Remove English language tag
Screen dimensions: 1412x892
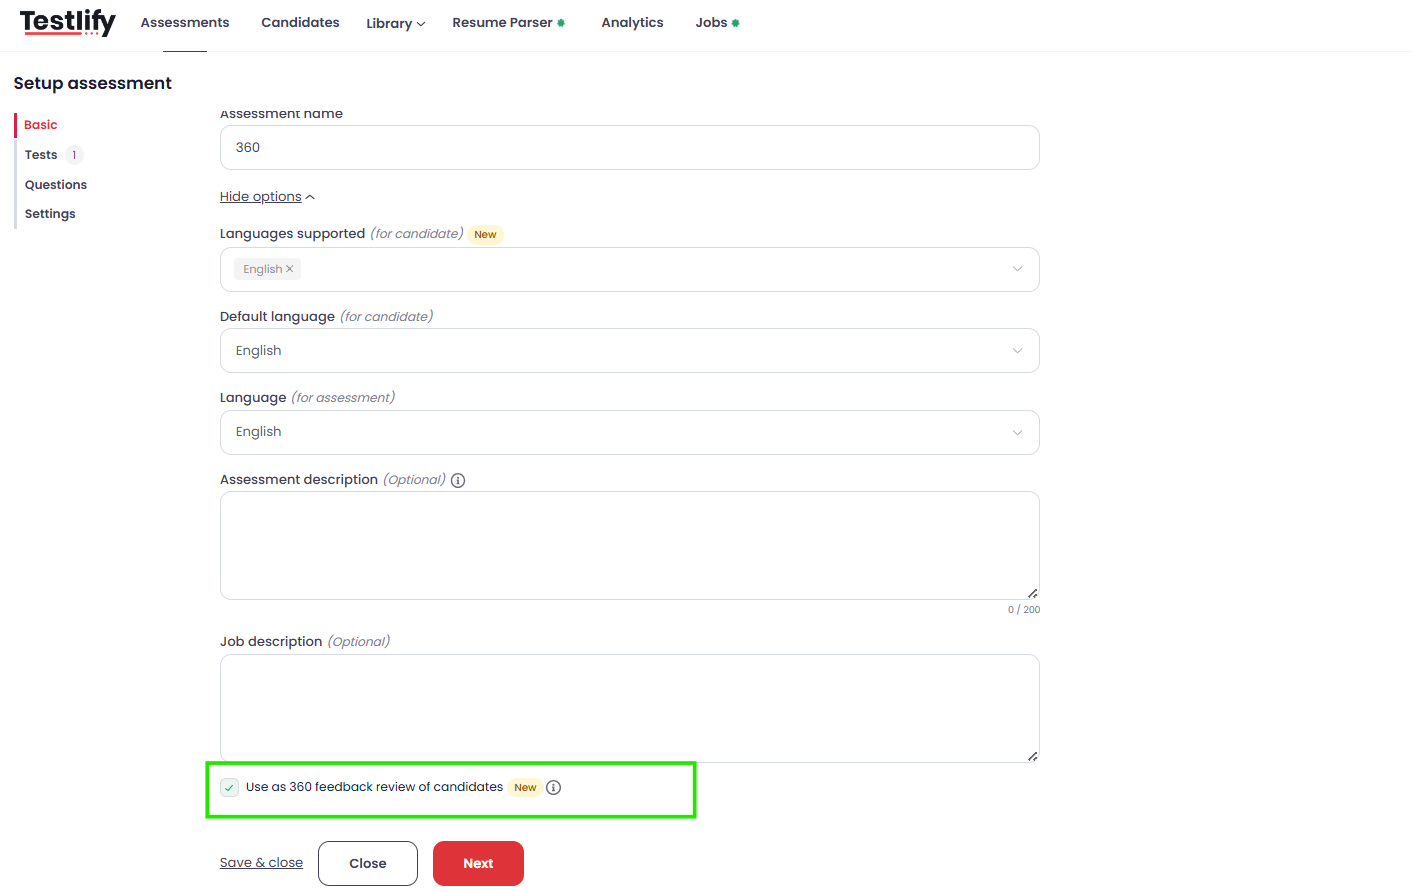290,269
